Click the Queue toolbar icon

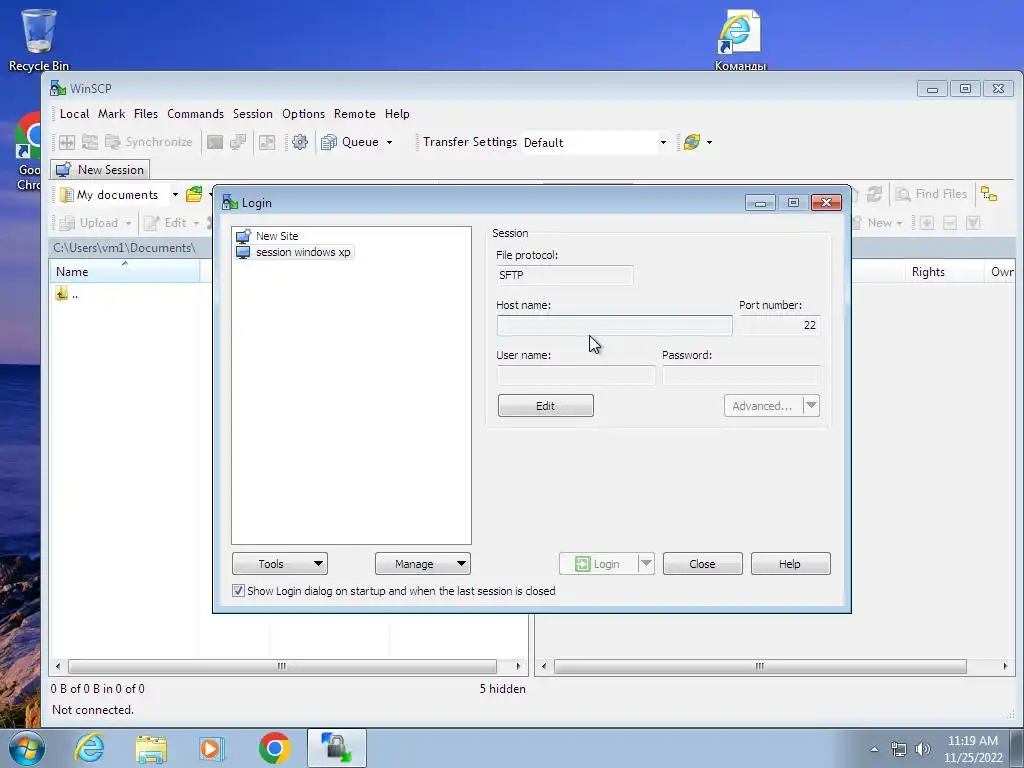329,142
